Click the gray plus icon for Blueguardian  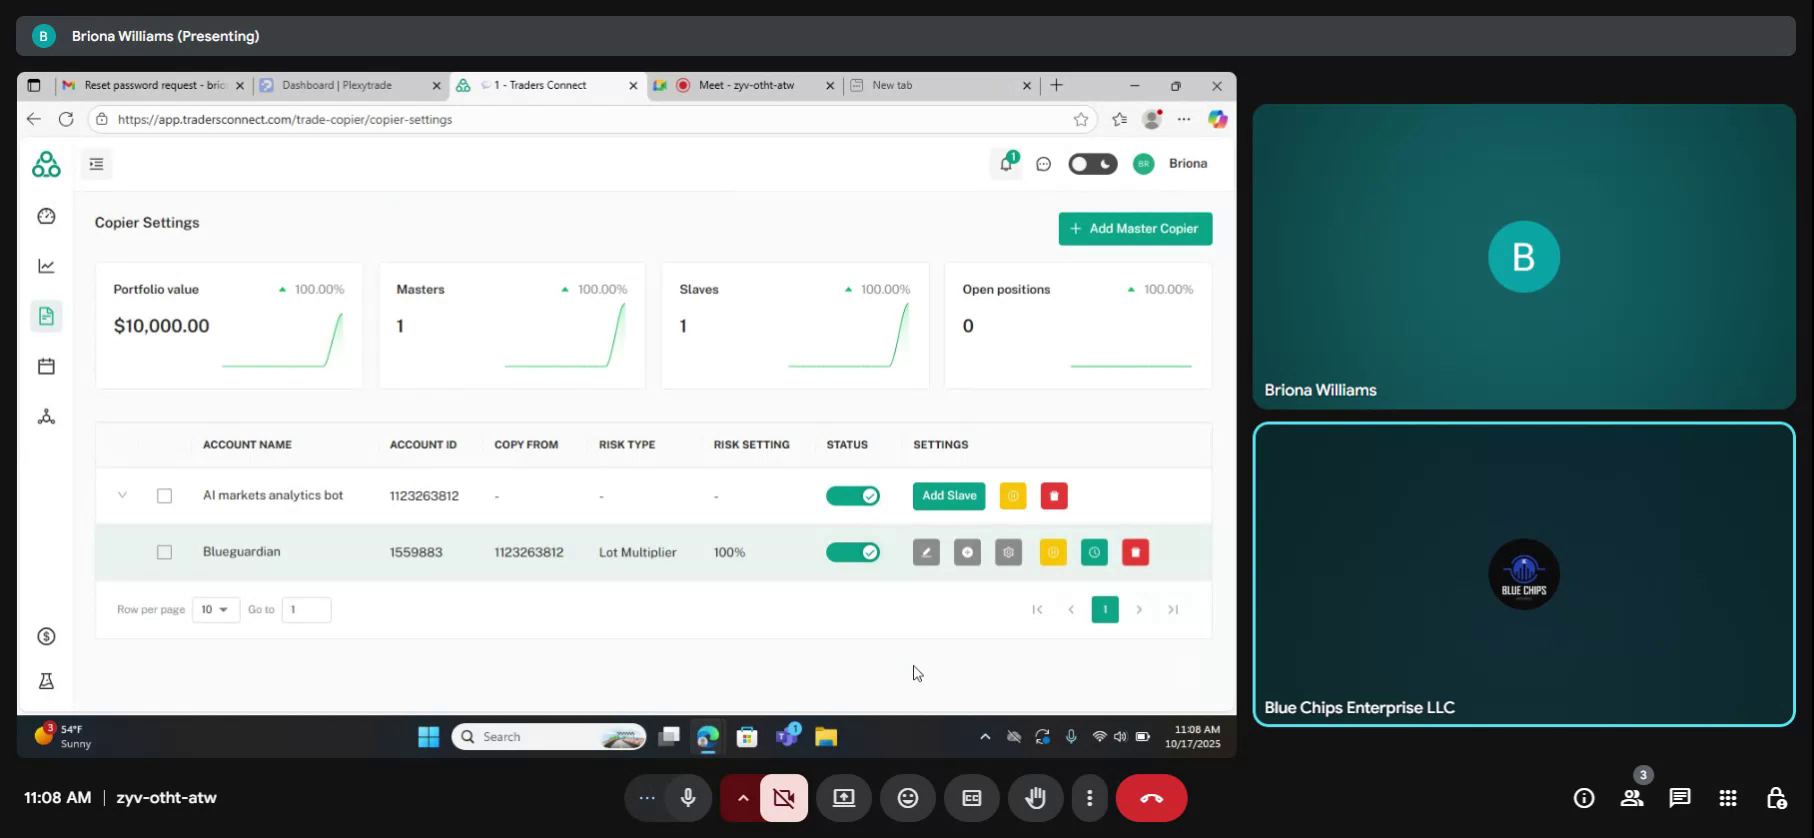(x=967, y=552)
